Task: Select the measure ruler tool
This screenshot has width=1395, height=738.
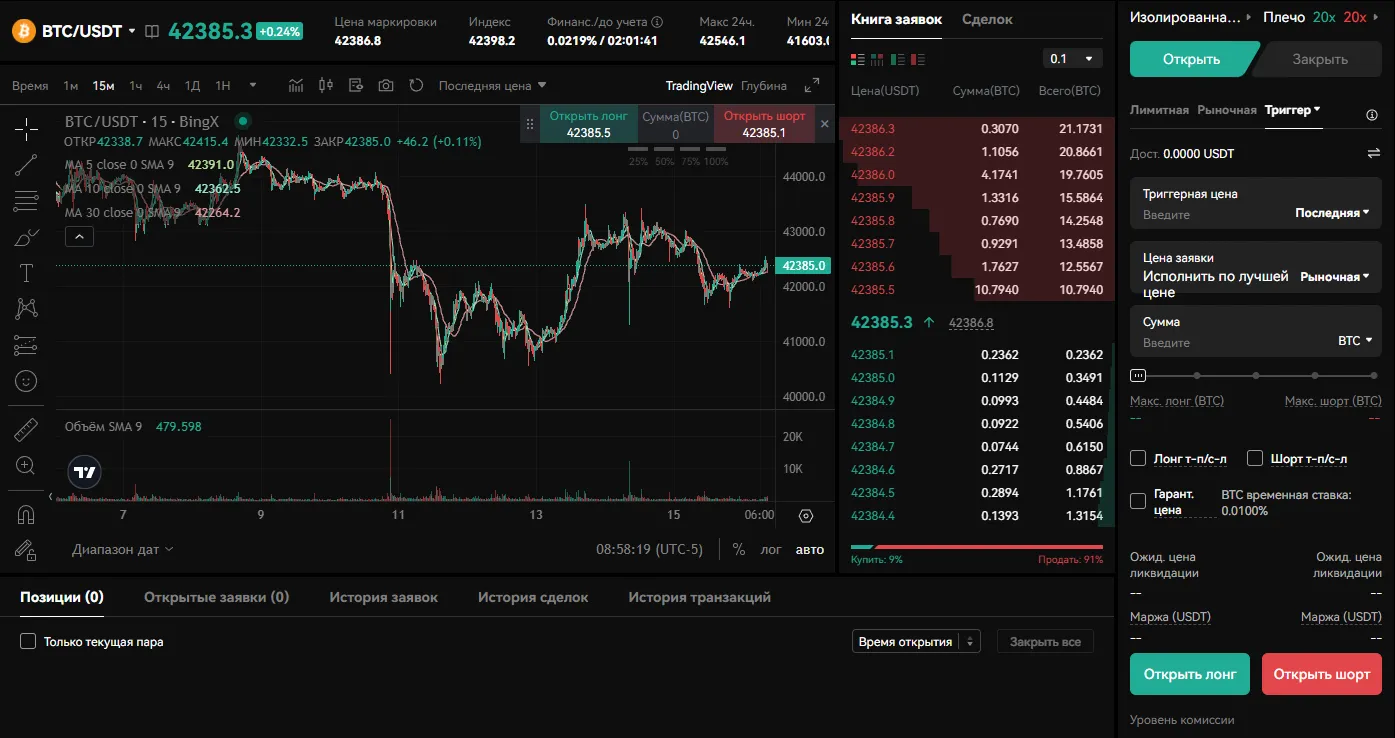Action: [x=26, y=429]
